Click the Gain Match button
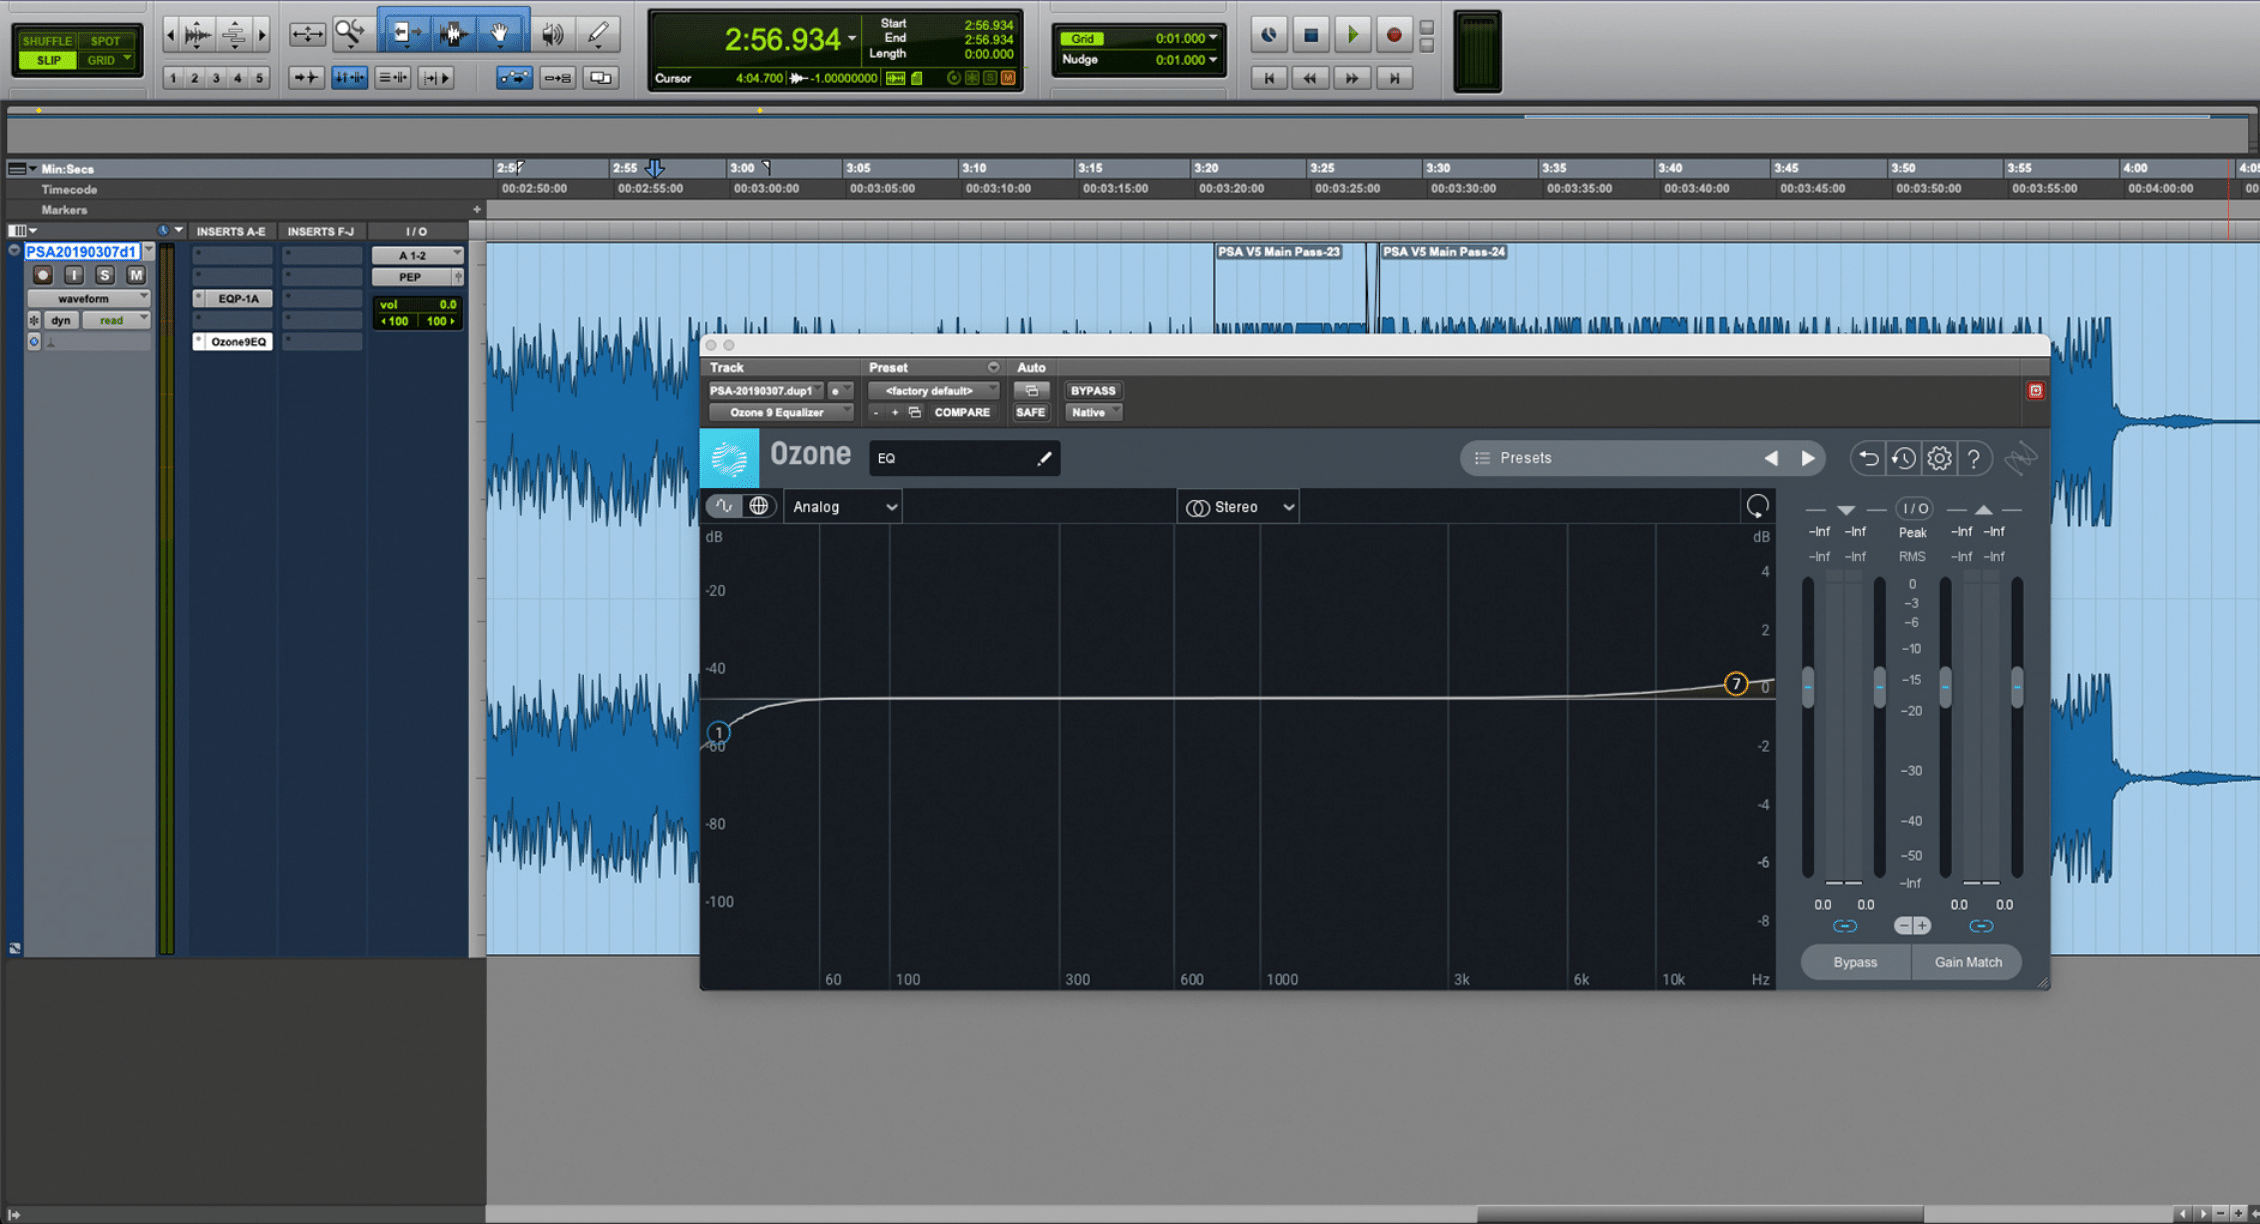Viewport: 2260px width, 1224px height. pyautogui.click(x=1968, y=962)
